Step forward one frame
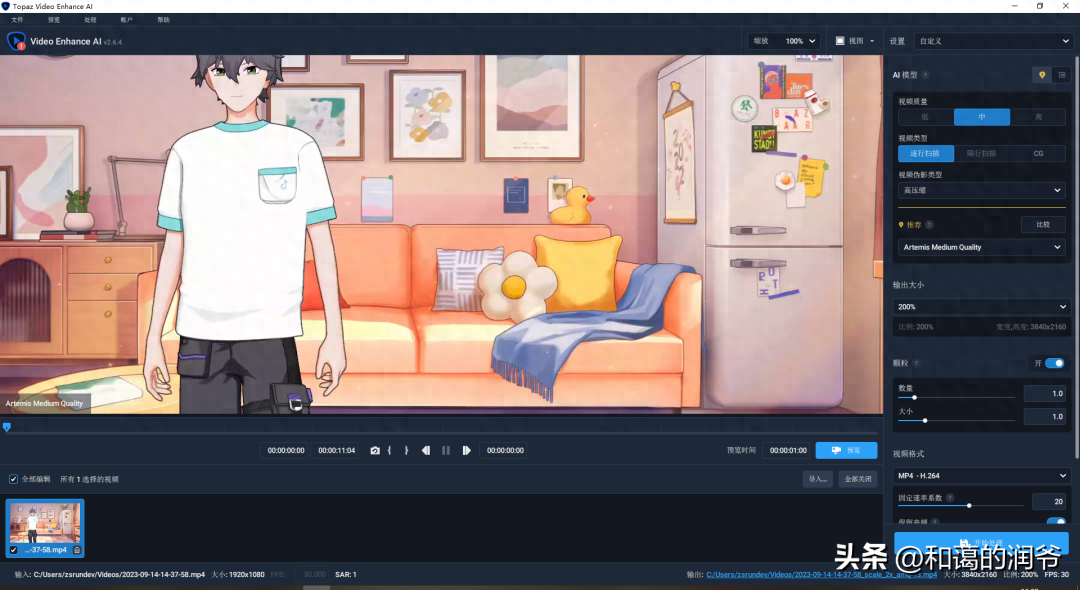Image resolution: width=1080 pixels, height=590 pixels. coord(466,451)
